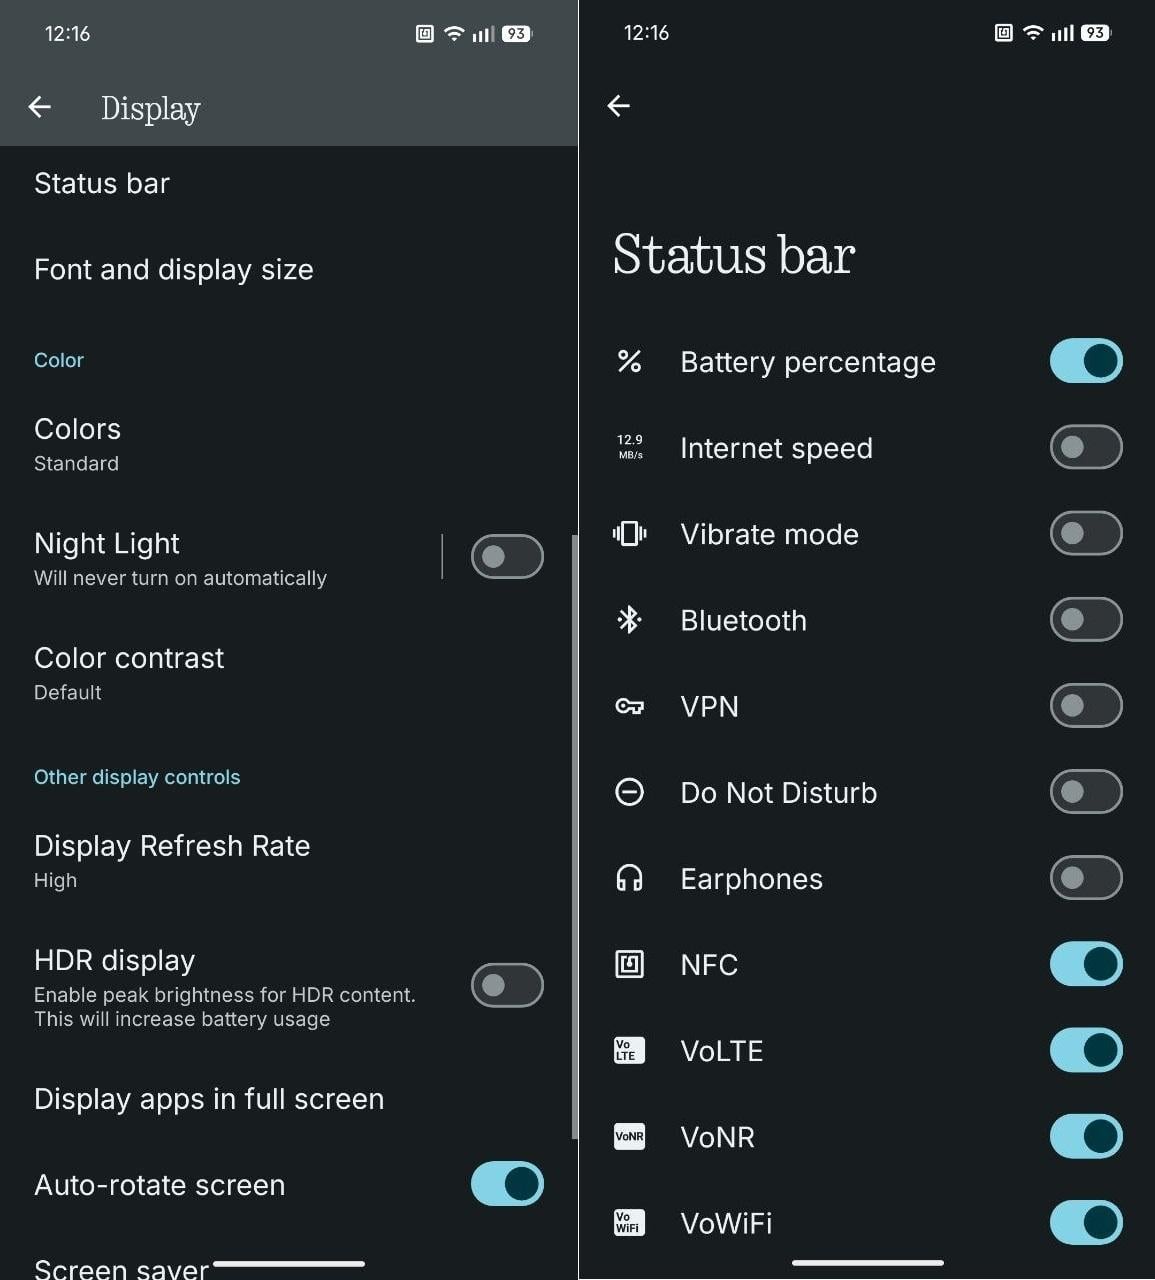Enable the HDR display toggle

coord(507,986)
